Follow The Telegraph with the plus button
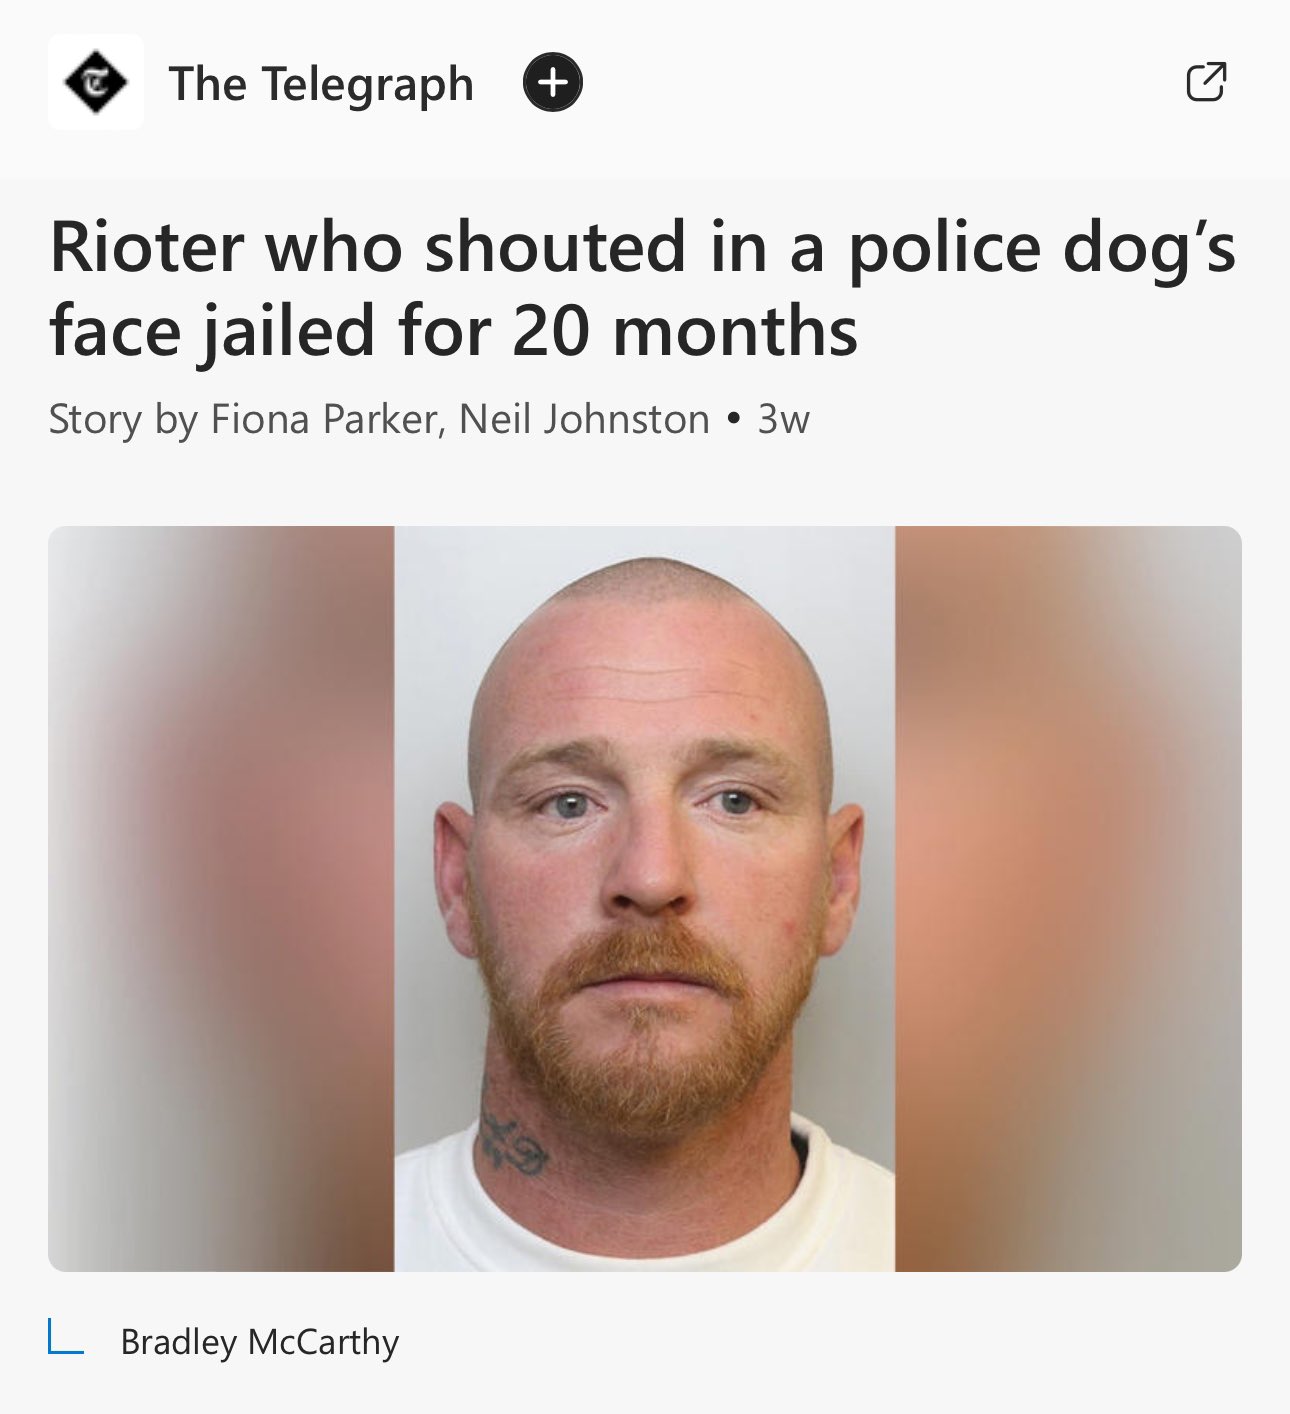This screenshot has height=1414, width=1290. tap(553, 82)
